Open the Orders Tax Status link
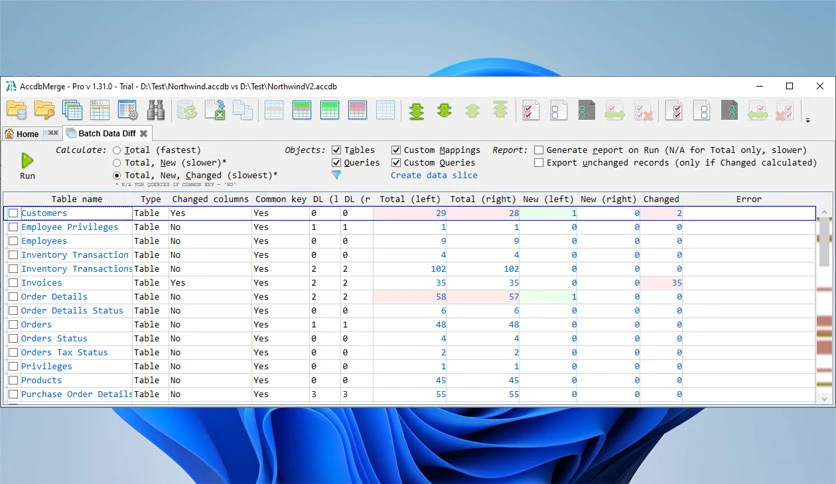This screenshot has height=484, width=836. pyautogui.click(x=64, y=352)
